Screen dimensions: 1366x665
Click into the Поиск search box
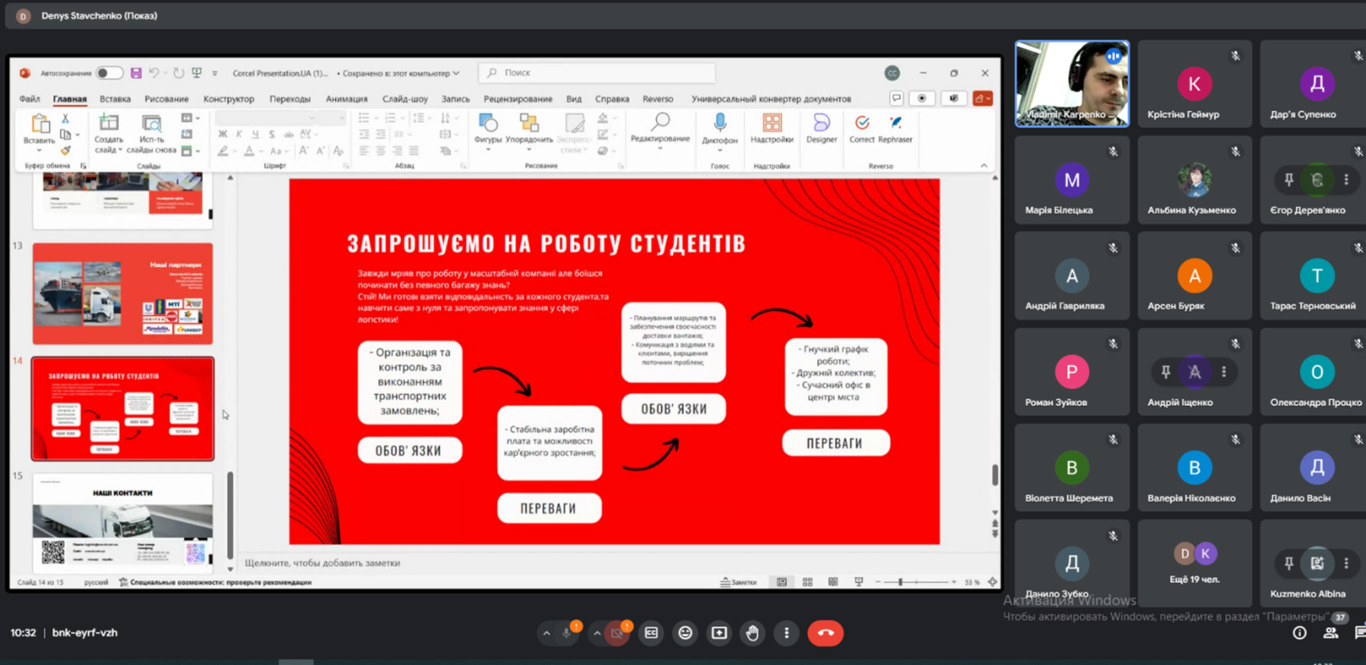click(x=597, y=73)
